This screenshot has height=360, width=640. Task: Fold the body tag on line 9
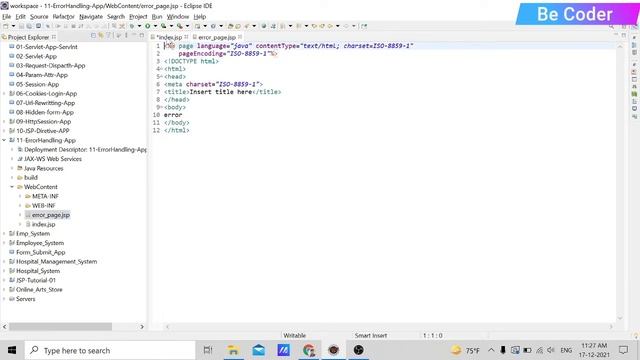pyautogui.click(x=162, y=107)
